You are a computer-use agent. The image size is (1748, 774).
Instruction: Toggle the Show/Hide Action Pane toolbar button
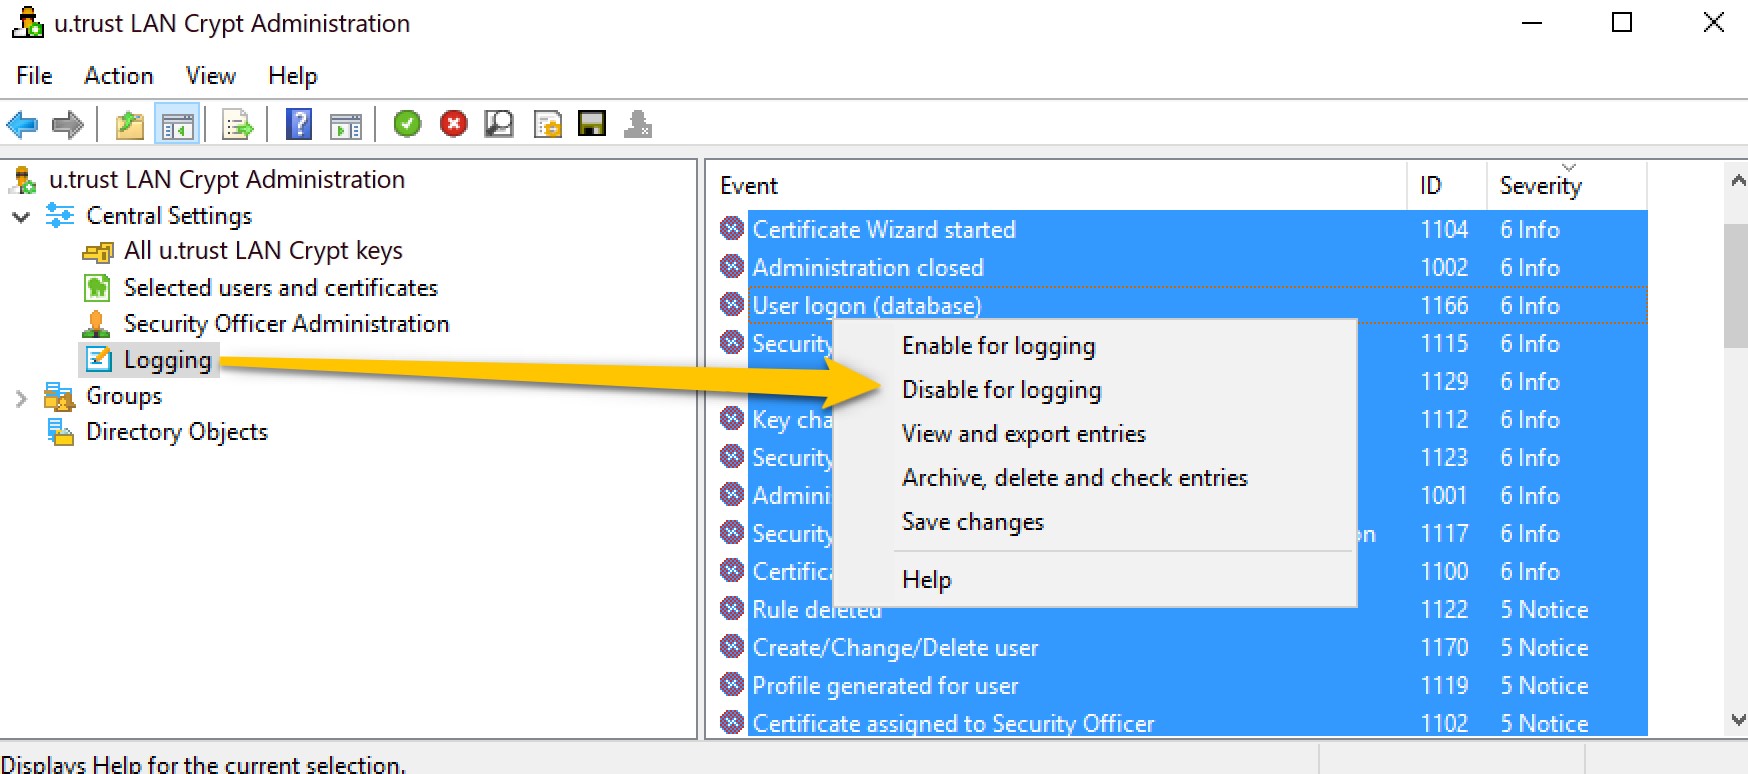coord(346,125)
